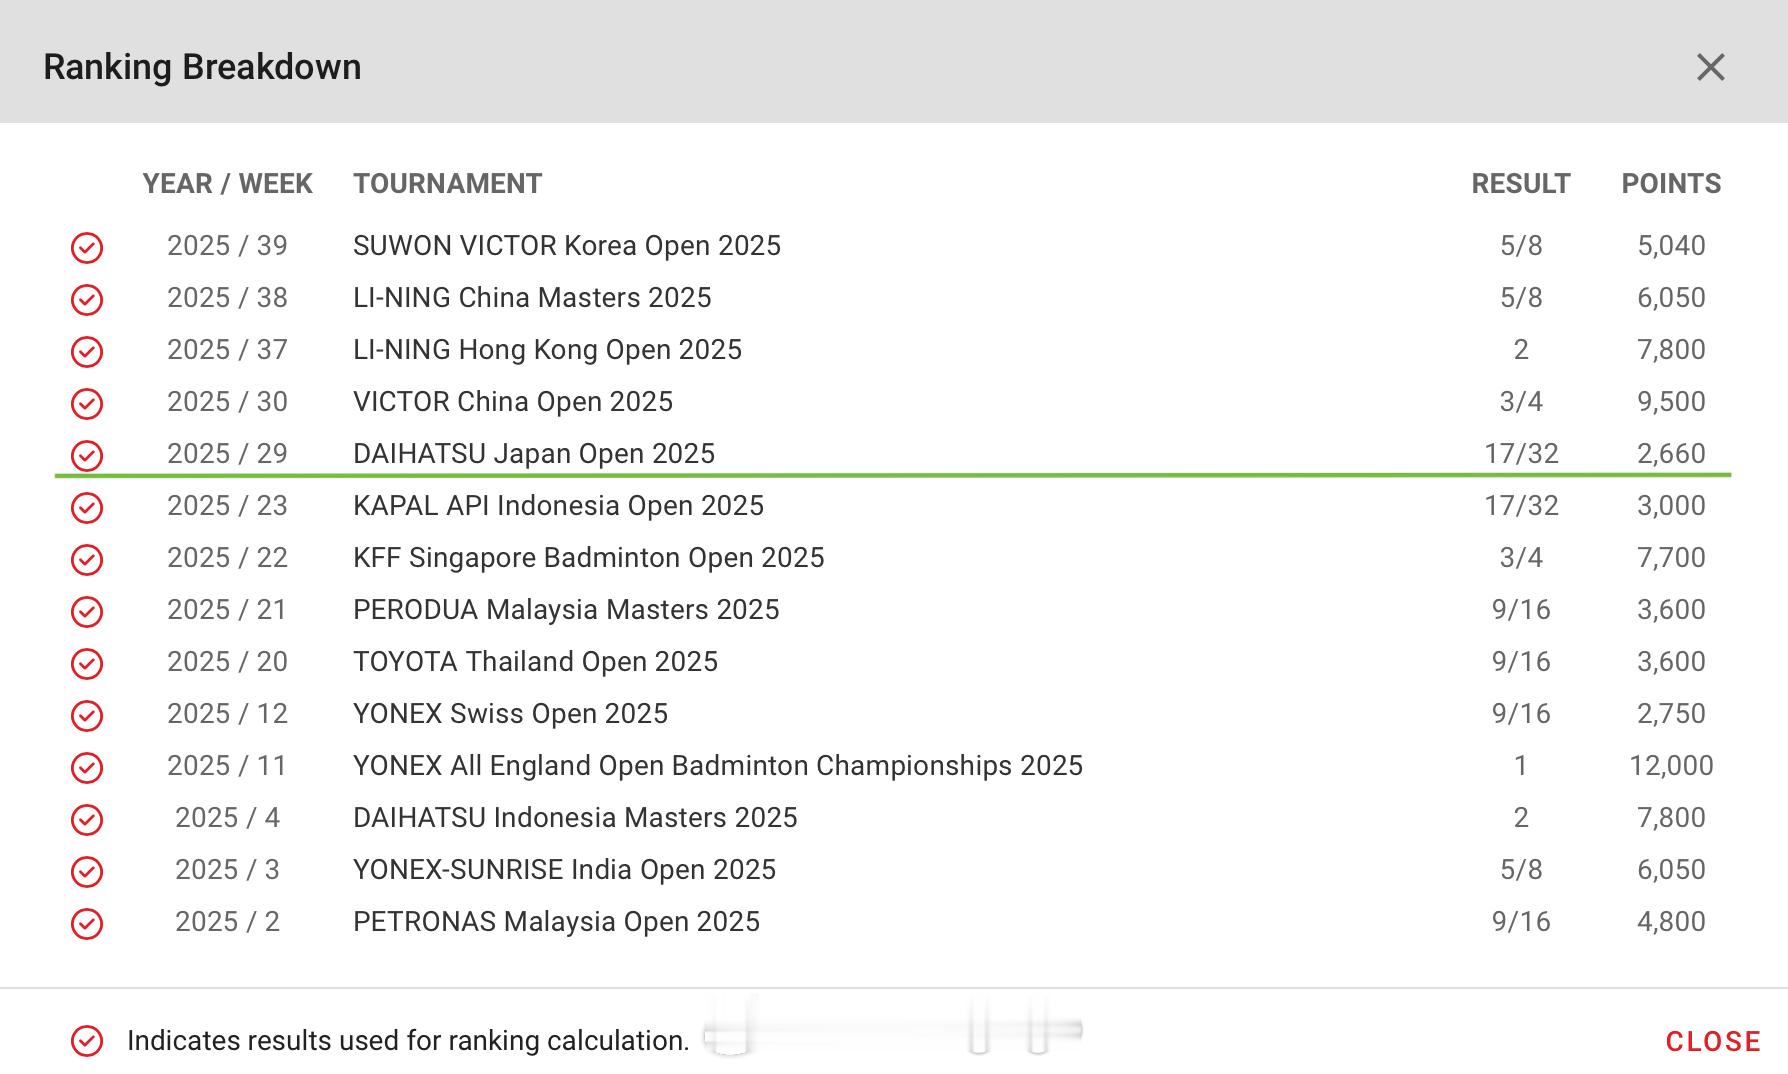The width and height of the screenshot is (1788, 1074).
Task: Click the 7,700 points value for Singapore Open
Action: [x=1671, y=558]
